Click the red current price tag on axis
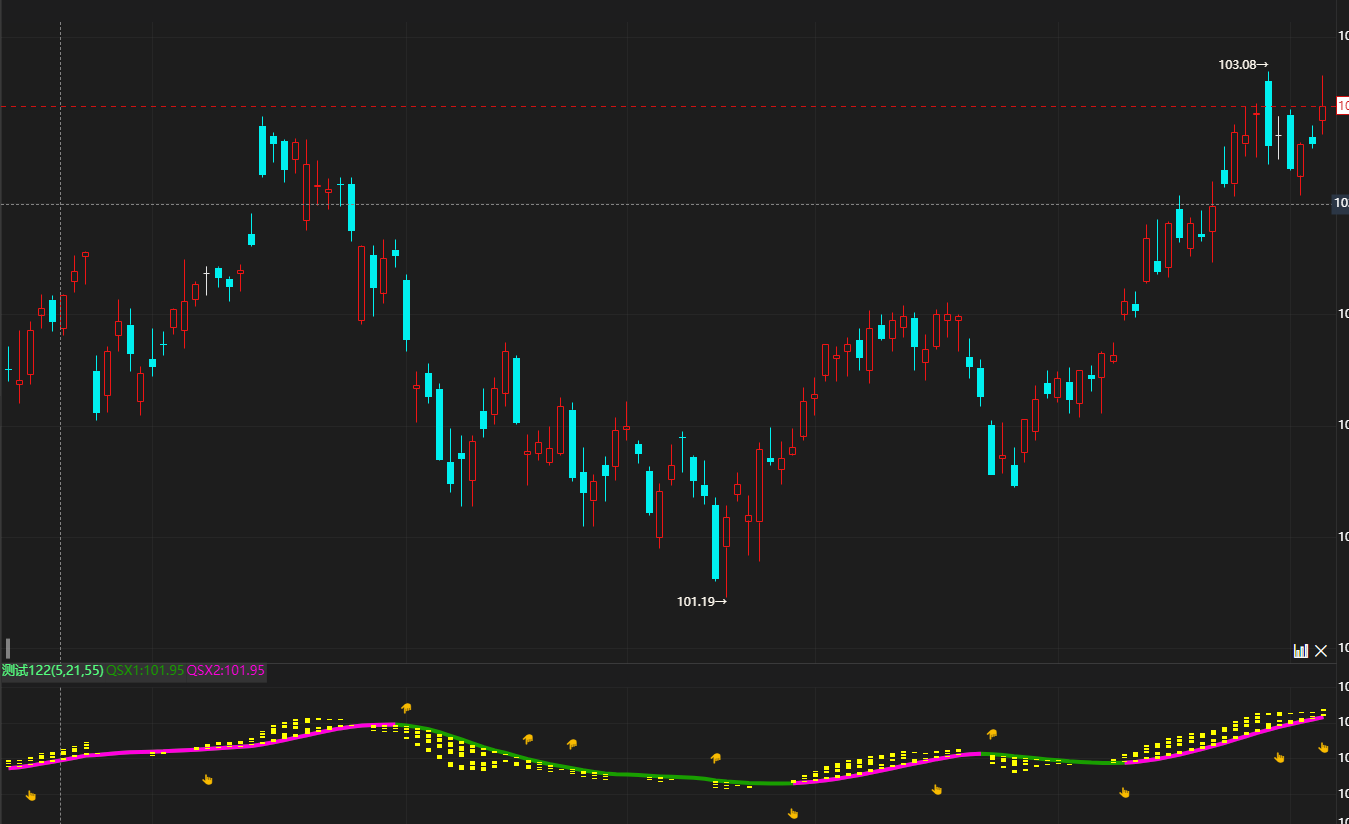This screenshot has height=824, width=1349. 1342,105
